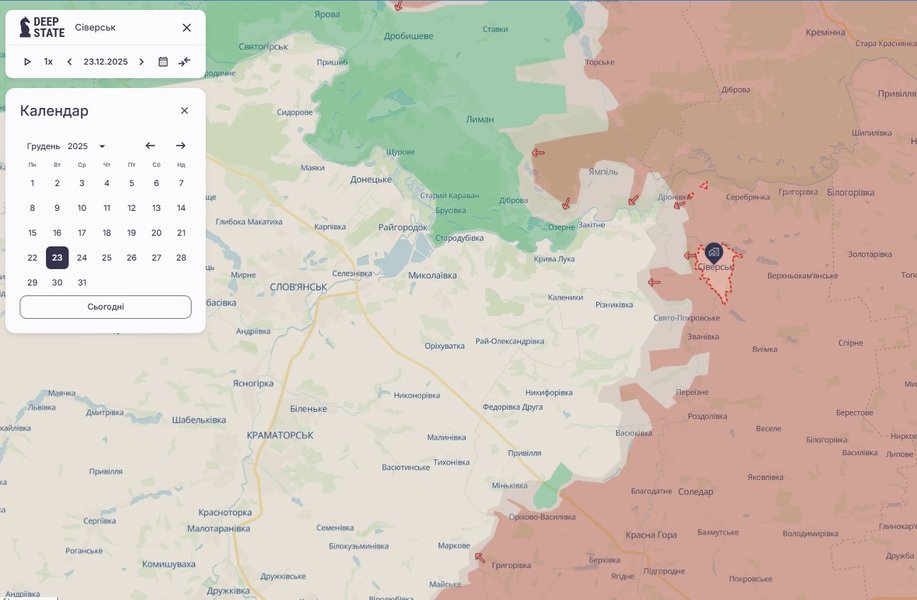This screenshot has height=600, width=917.
Task: Toggle the calendar icon
Action: (x=163, y=62)
